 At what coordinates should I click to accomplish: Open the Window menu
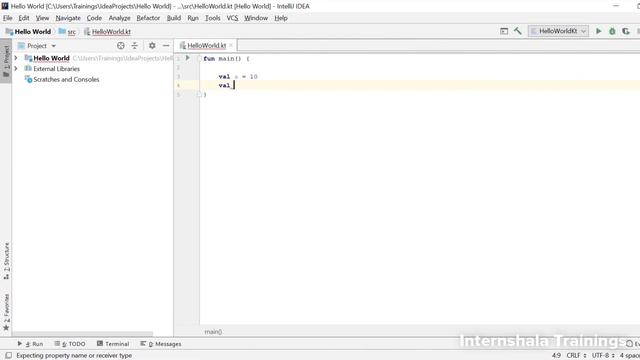[x=256, y=18]
